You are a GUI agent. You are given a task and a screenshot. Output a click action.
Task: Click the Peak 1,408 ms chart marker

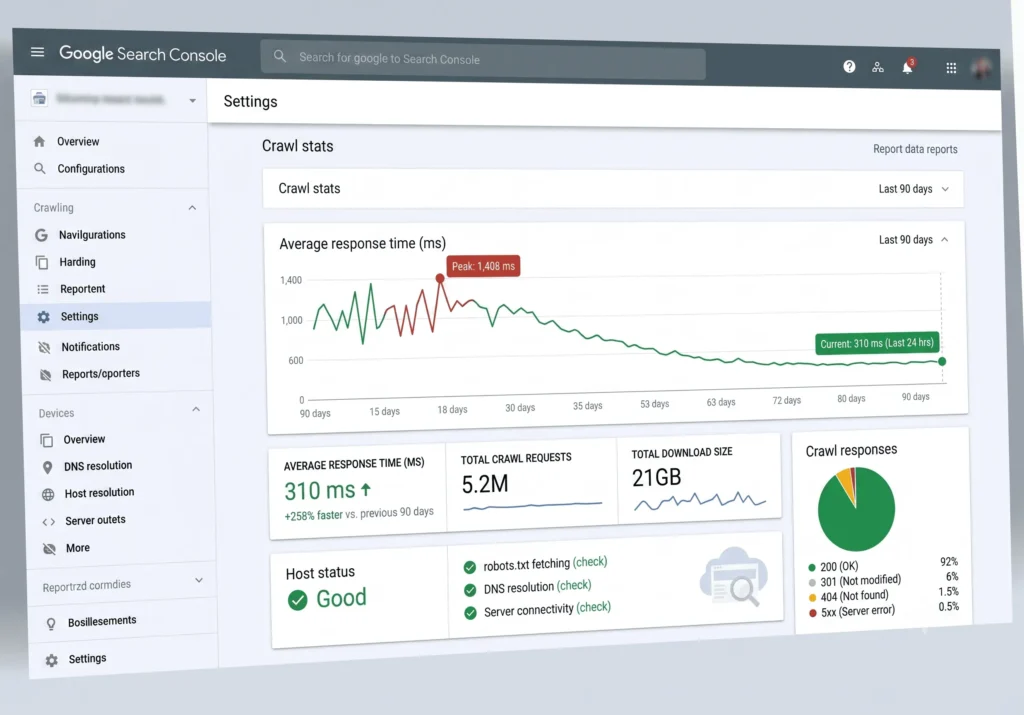[440, 278]
